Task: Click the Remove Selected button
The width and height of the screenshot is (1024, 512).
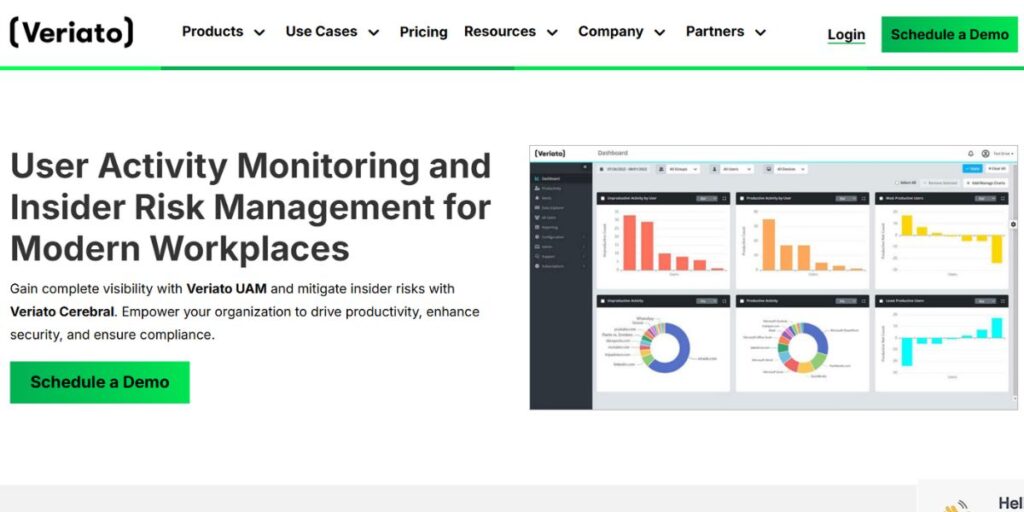Action: click(x=939, y=183)
